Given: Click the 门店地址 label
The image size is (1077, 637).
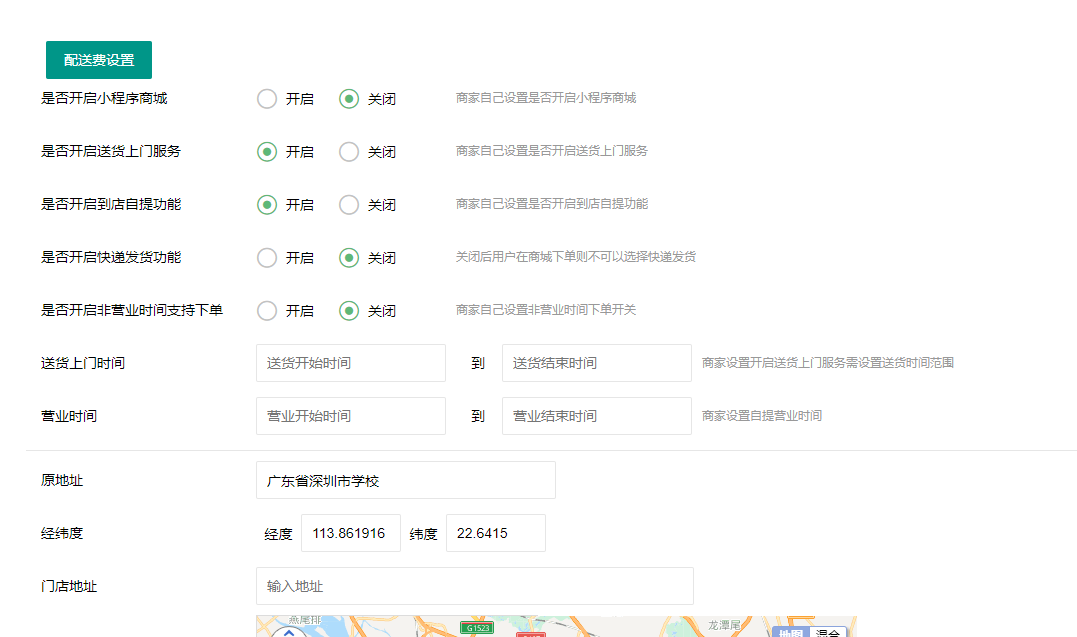Looking at the screenshot, I should 69,586.
